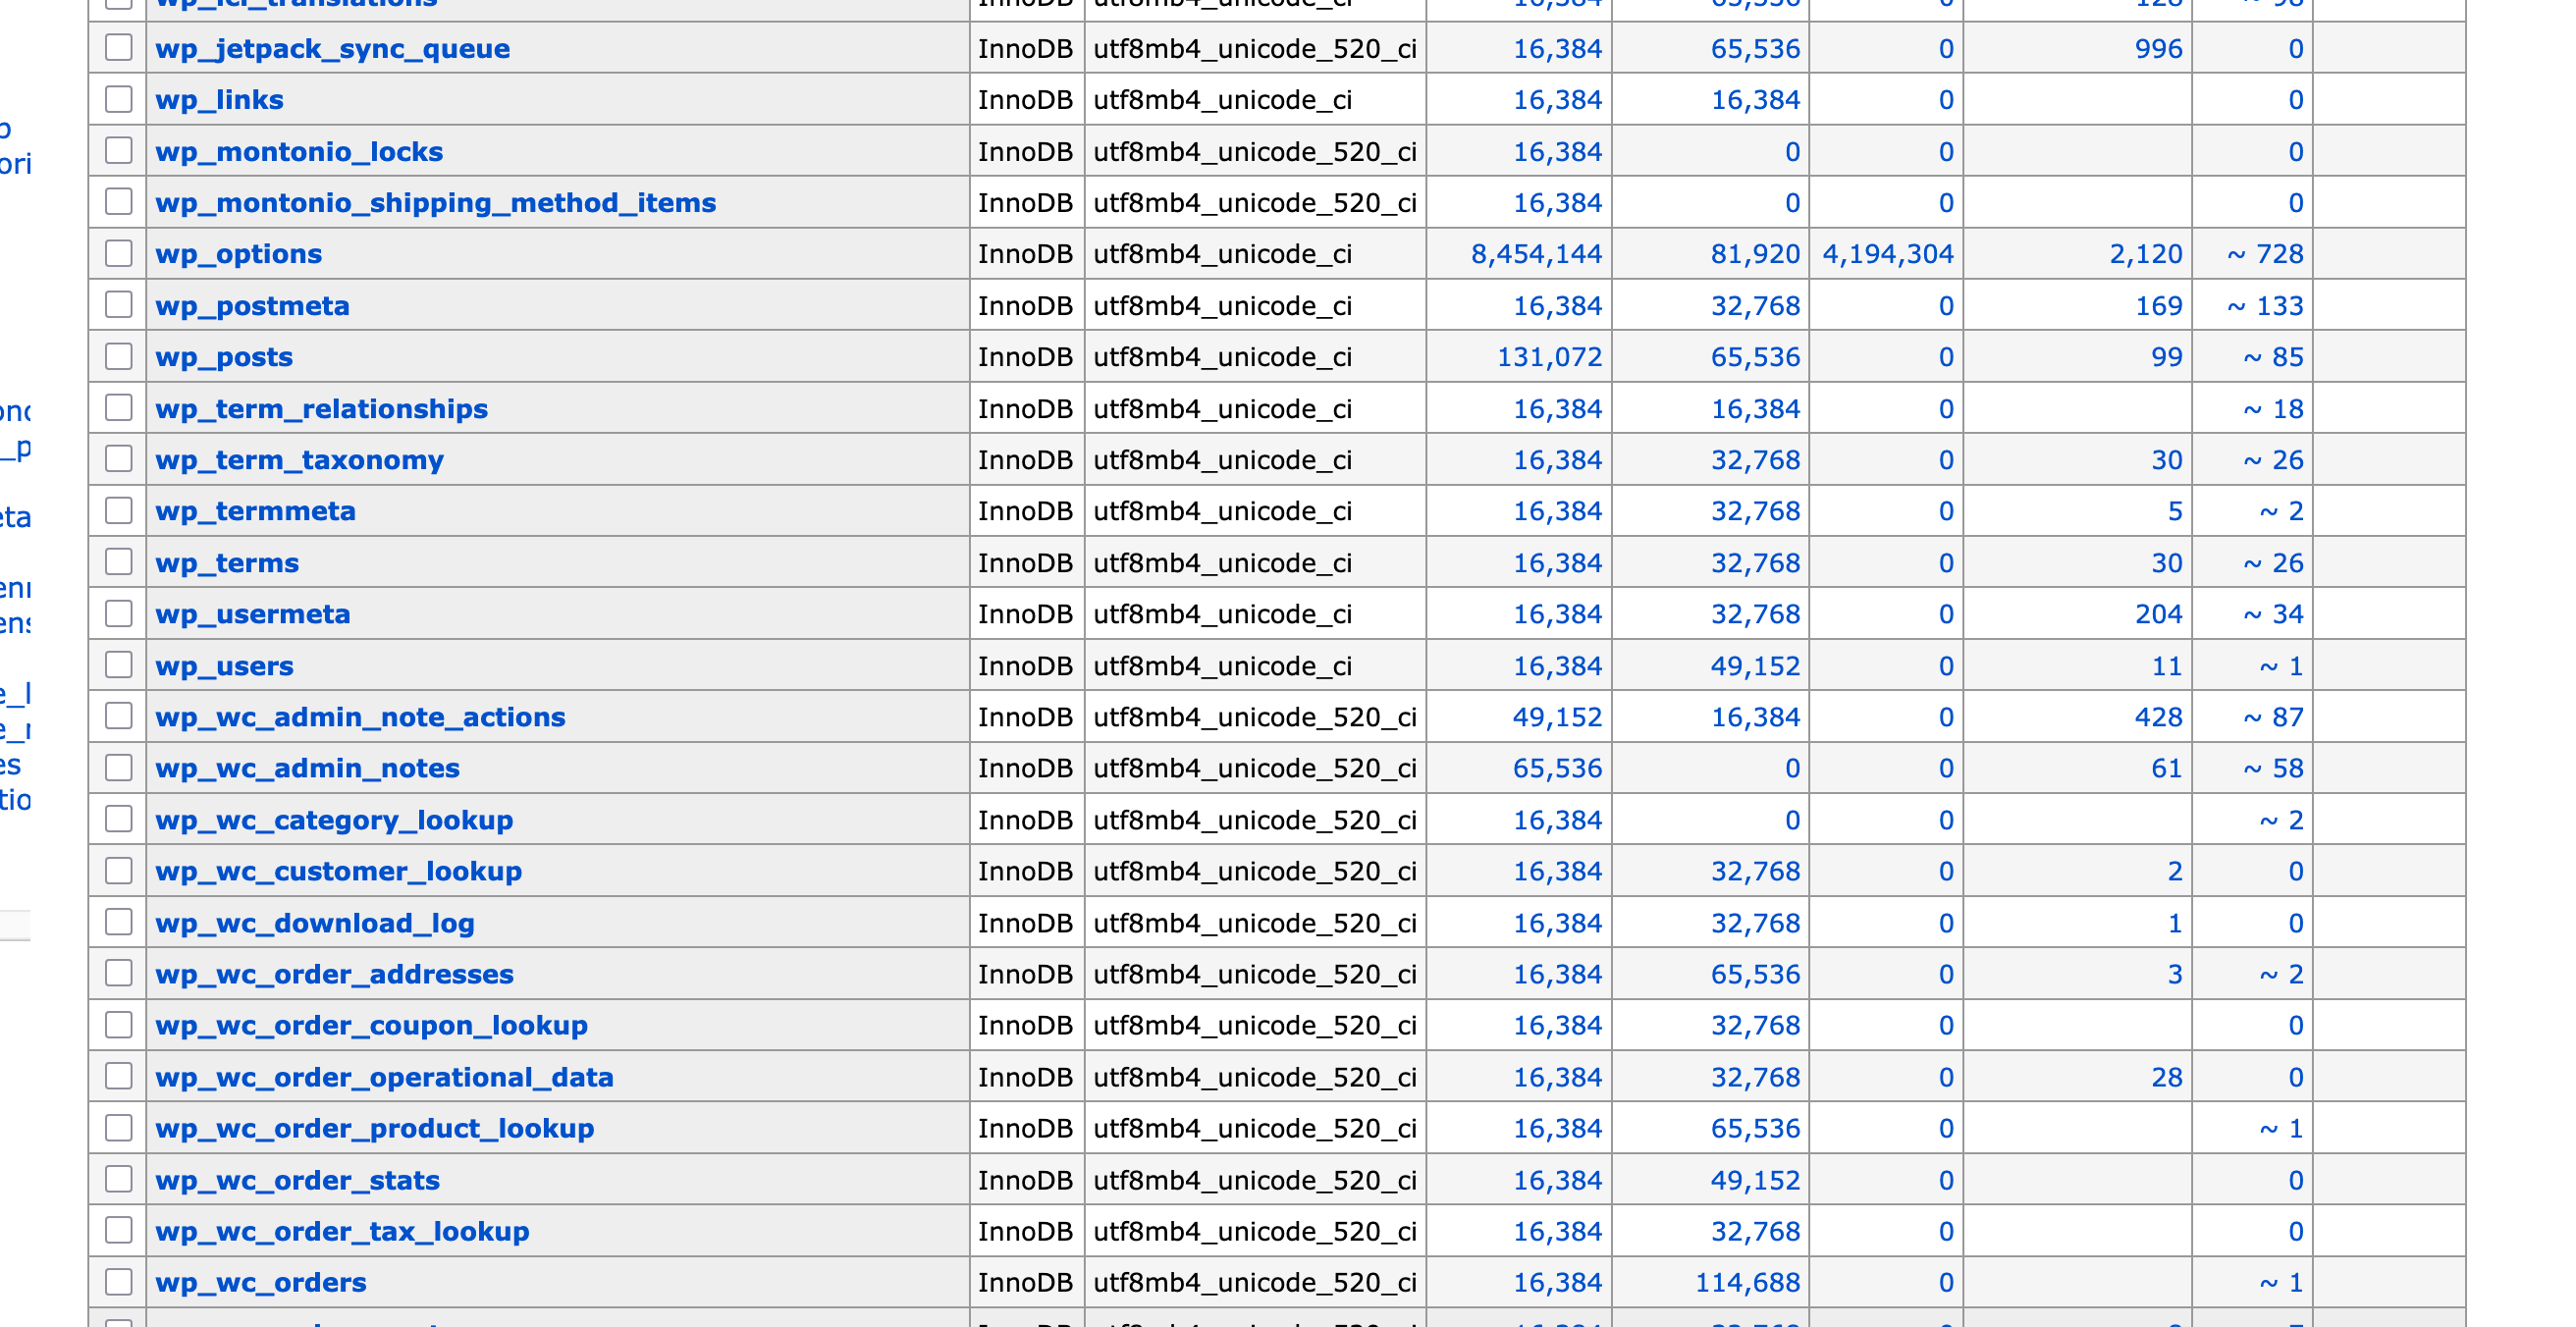Click auto increment 28 in wp_wc_order_operational_data row
The height and width of the screenshot is (1327, 2576).
click(x=2166, y=1077)
